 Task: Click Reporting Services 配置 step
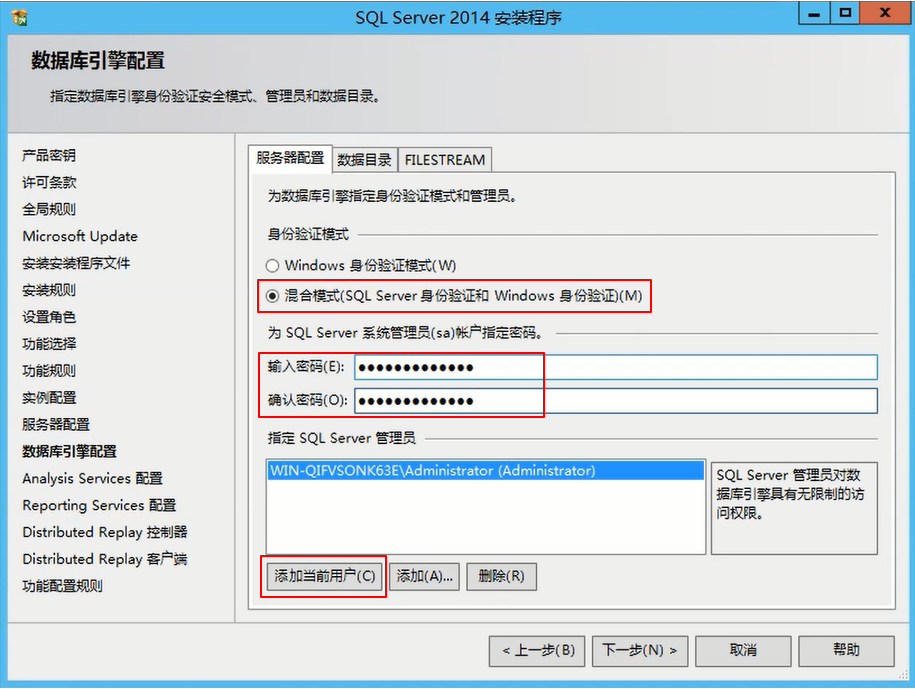pos(99,505)
